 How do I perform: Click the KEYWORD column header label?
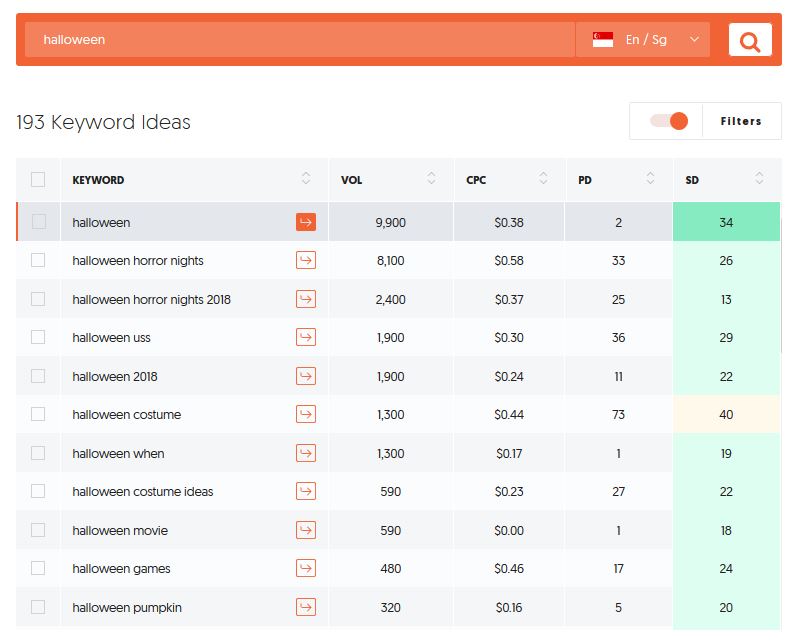coord(98,180)
